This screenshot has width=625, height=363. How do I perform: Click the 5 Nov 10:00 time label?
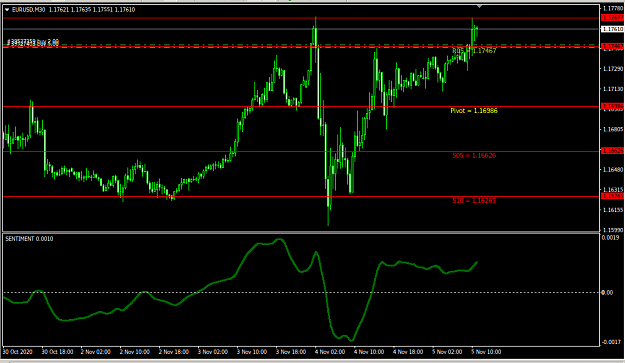coord(486,352)
